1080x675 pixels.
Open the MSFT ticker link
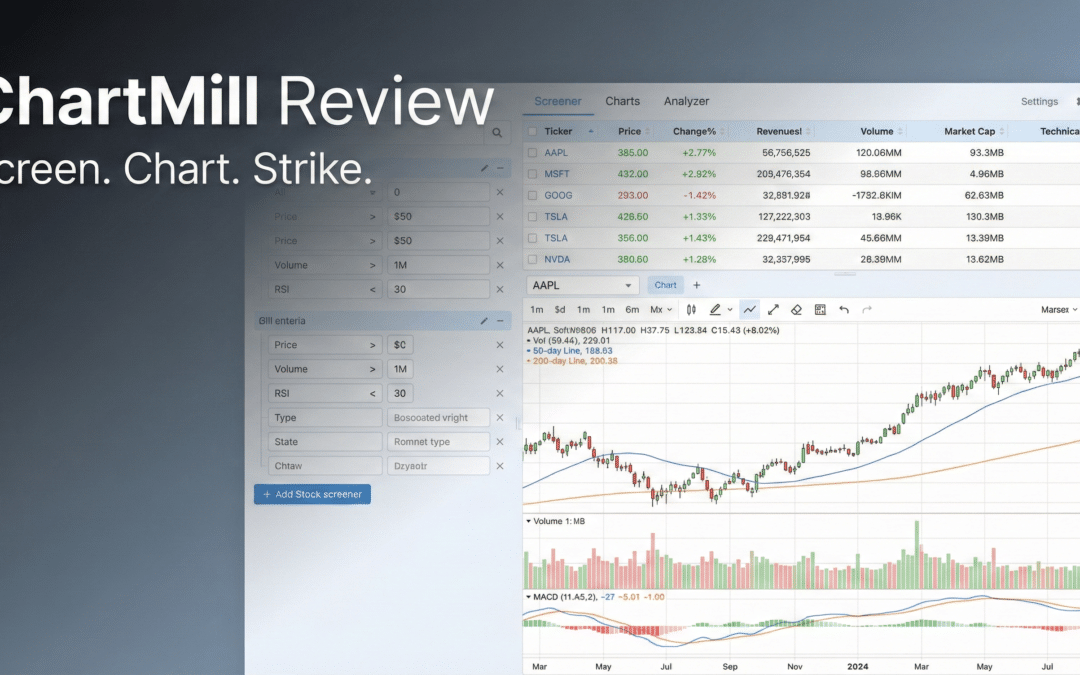(x=557, y=174)
